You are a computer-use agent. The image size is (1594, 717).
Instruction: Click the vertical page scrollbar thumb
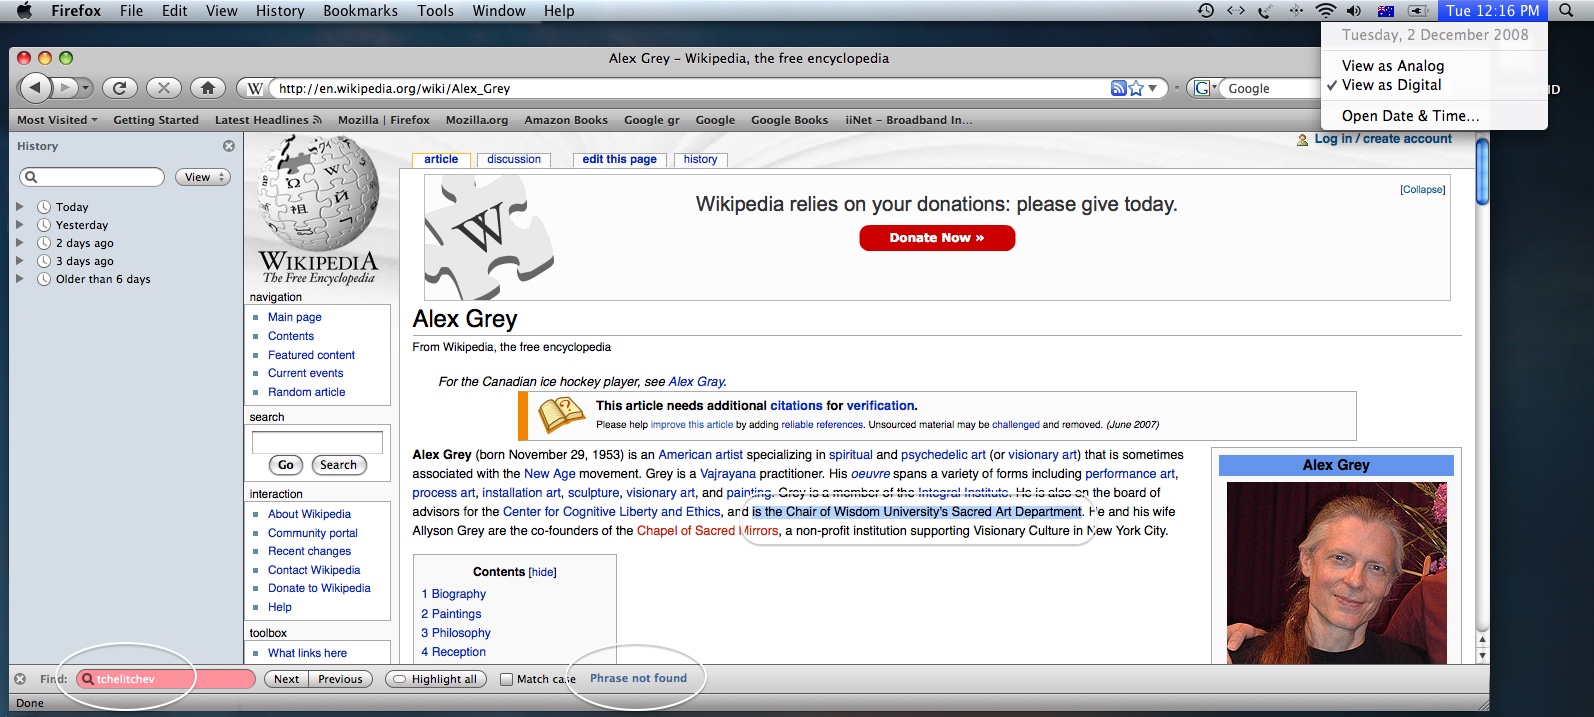1483,172
